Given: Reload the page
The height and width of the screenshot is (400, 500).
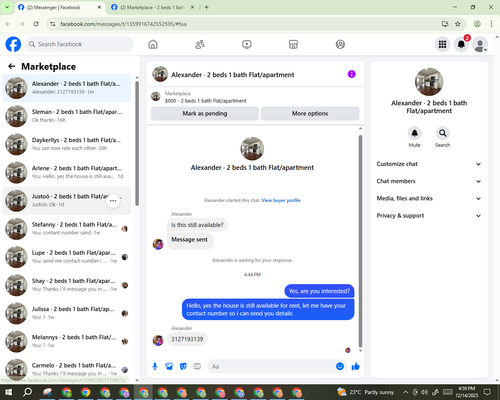Looking at the screenshot, I should point(36,24).
